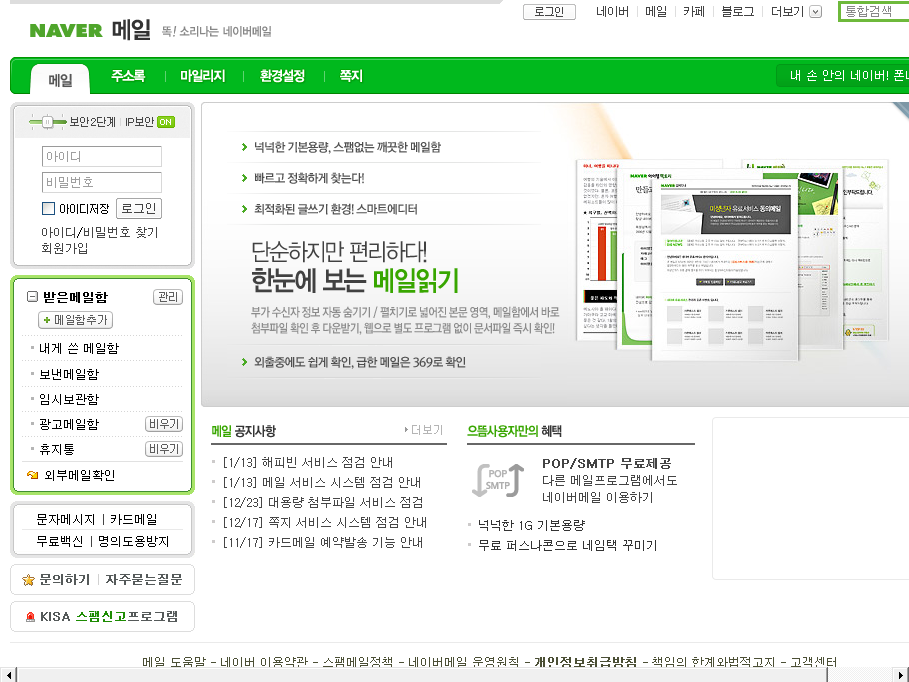Click 스마트에디터 banner item
The image size is (909, 682).
335,209
